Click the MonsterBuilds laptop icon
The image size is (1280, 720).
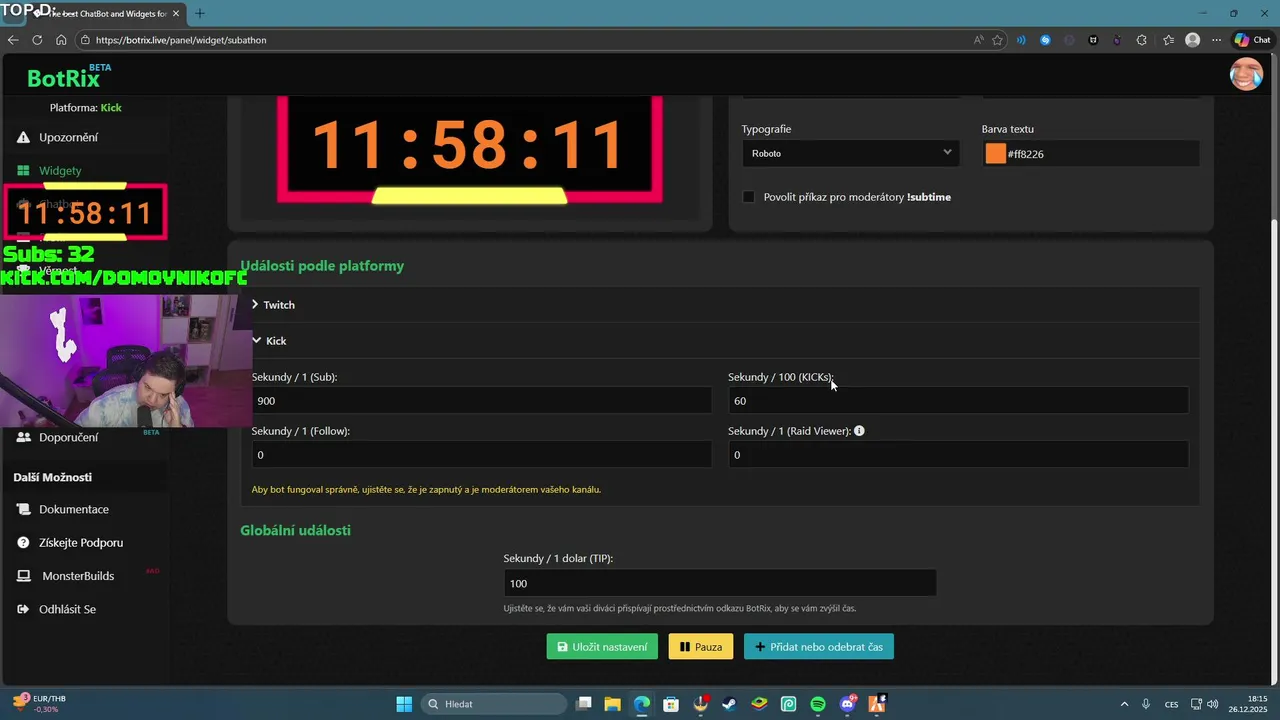(24, 576)
